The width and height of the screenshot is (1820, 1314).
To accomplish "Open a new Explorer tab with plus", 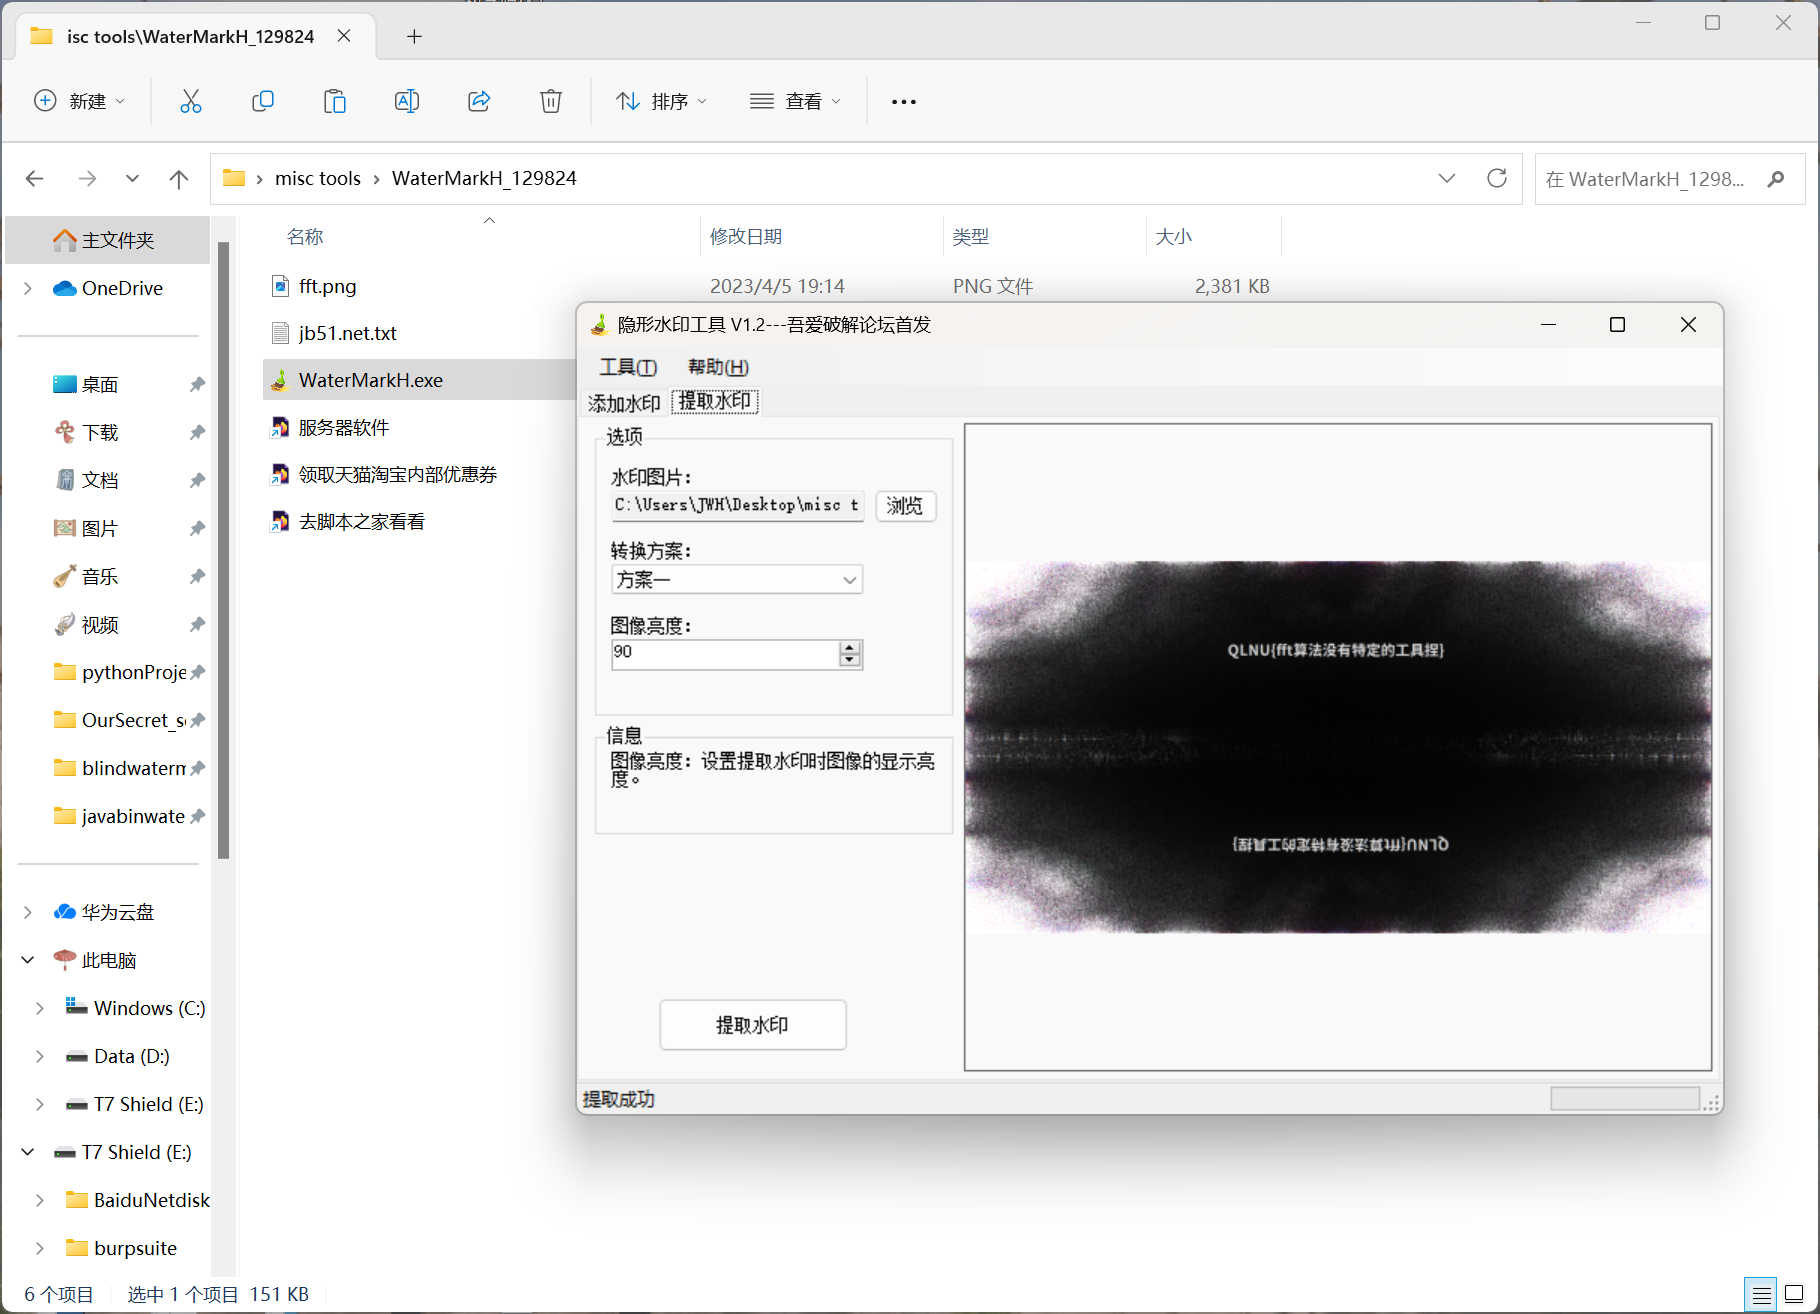I will (x=414, y=36).
